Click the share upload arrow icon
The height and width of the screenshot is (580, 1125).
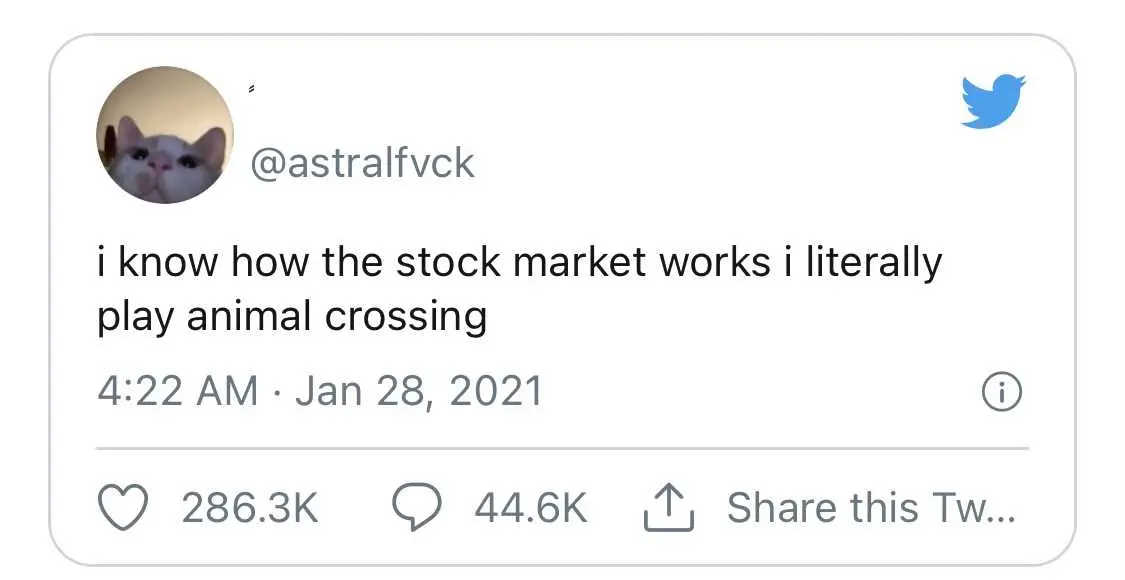coord(669,507)
